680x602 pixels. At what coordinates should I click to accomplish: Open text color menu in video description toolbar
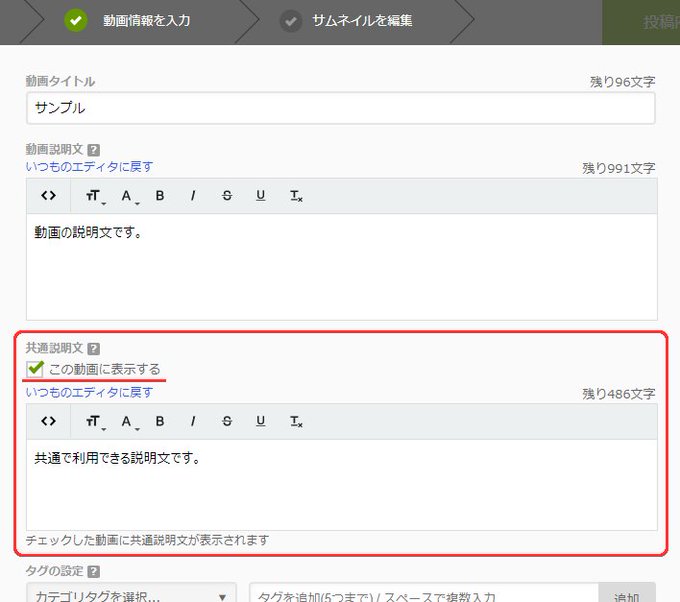point(129,196)
